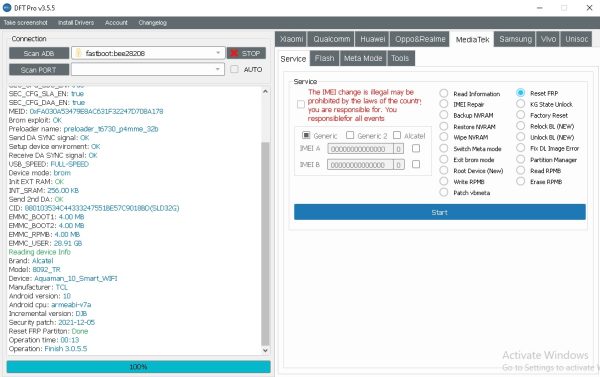This screenshot has width=600, height=377.
Task: Select Exit brom mode radio button
Action: tap(443, 159)
